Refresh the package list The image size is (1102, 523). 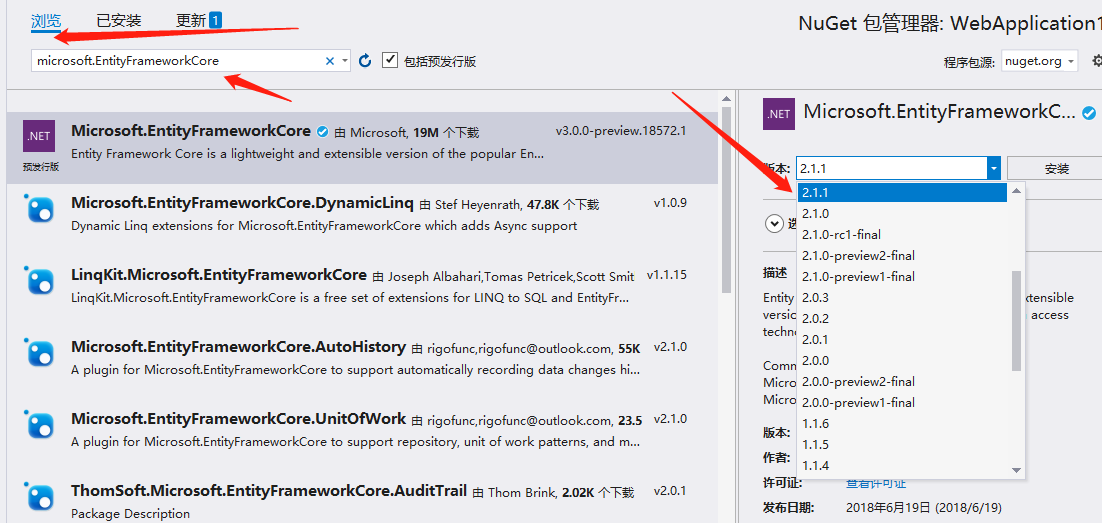click(365, 61)
